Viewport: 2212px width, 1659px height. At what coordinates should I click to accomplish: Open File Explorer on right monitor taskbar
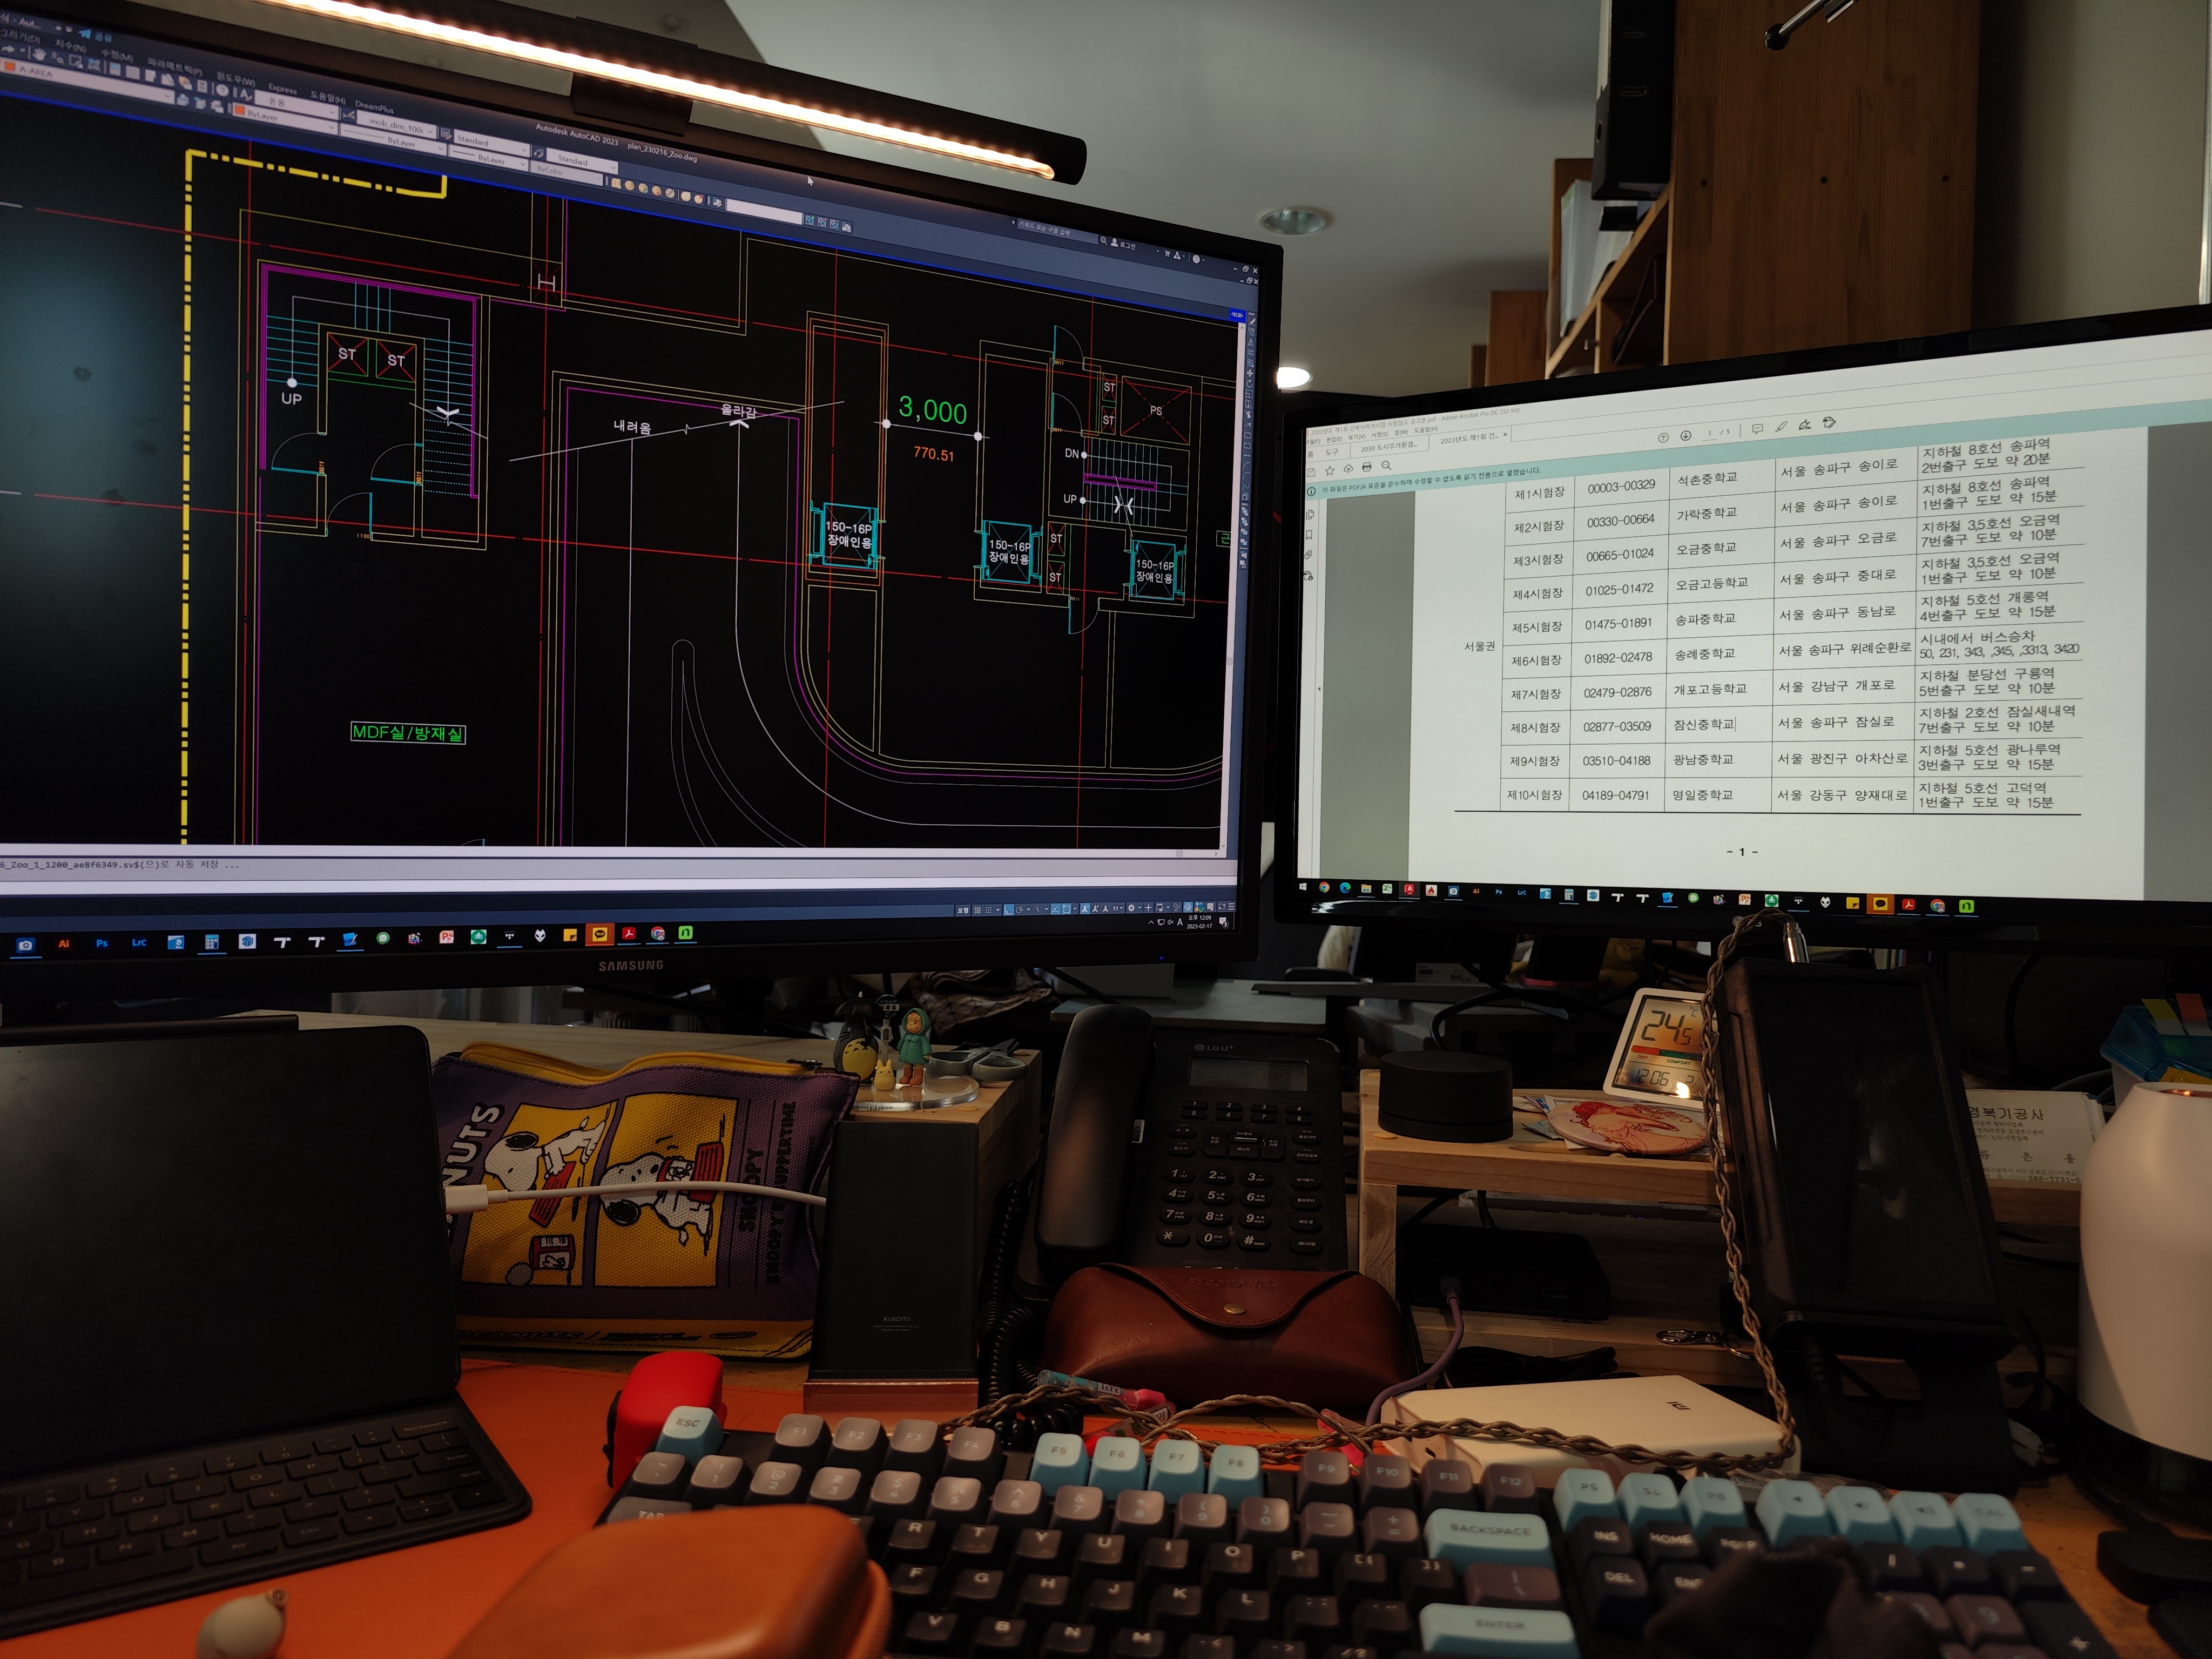pyautogui.click(x=1367, y=890)
